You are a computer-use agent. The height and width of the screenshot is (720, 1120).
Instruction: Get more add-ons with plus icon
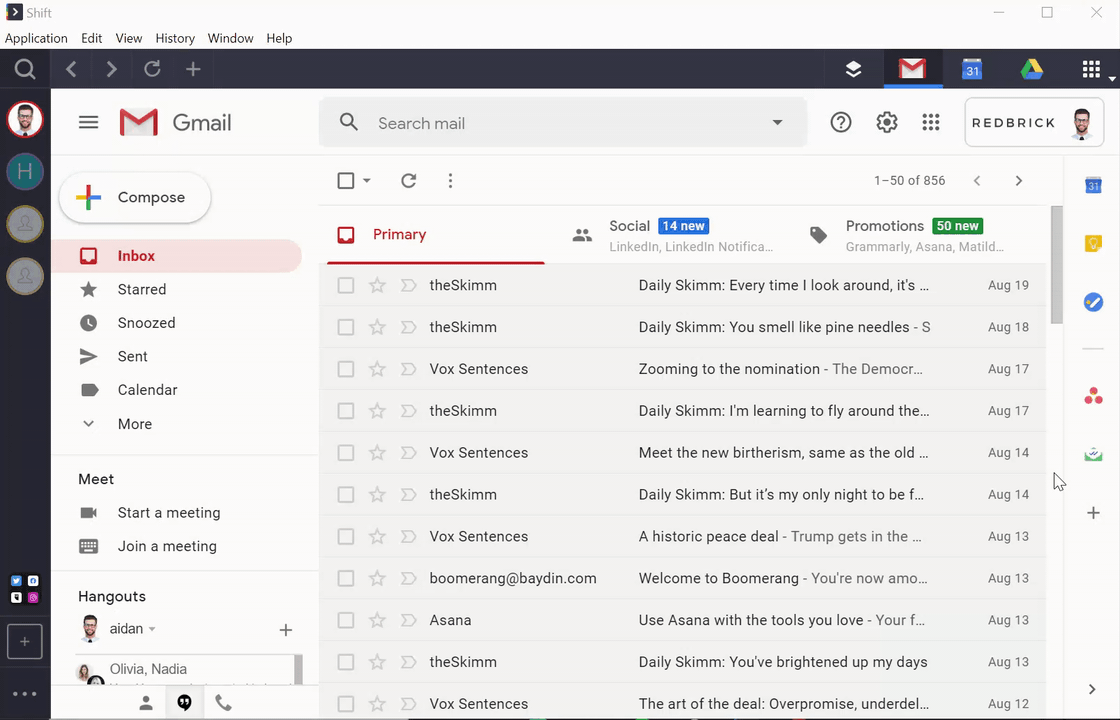1093,513
